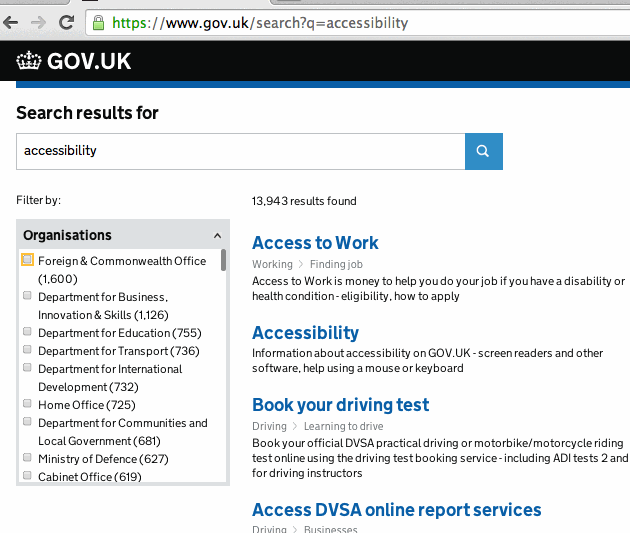Click the accessibility search input field
This screenshot has height=533, width=630.
point(241,151)
